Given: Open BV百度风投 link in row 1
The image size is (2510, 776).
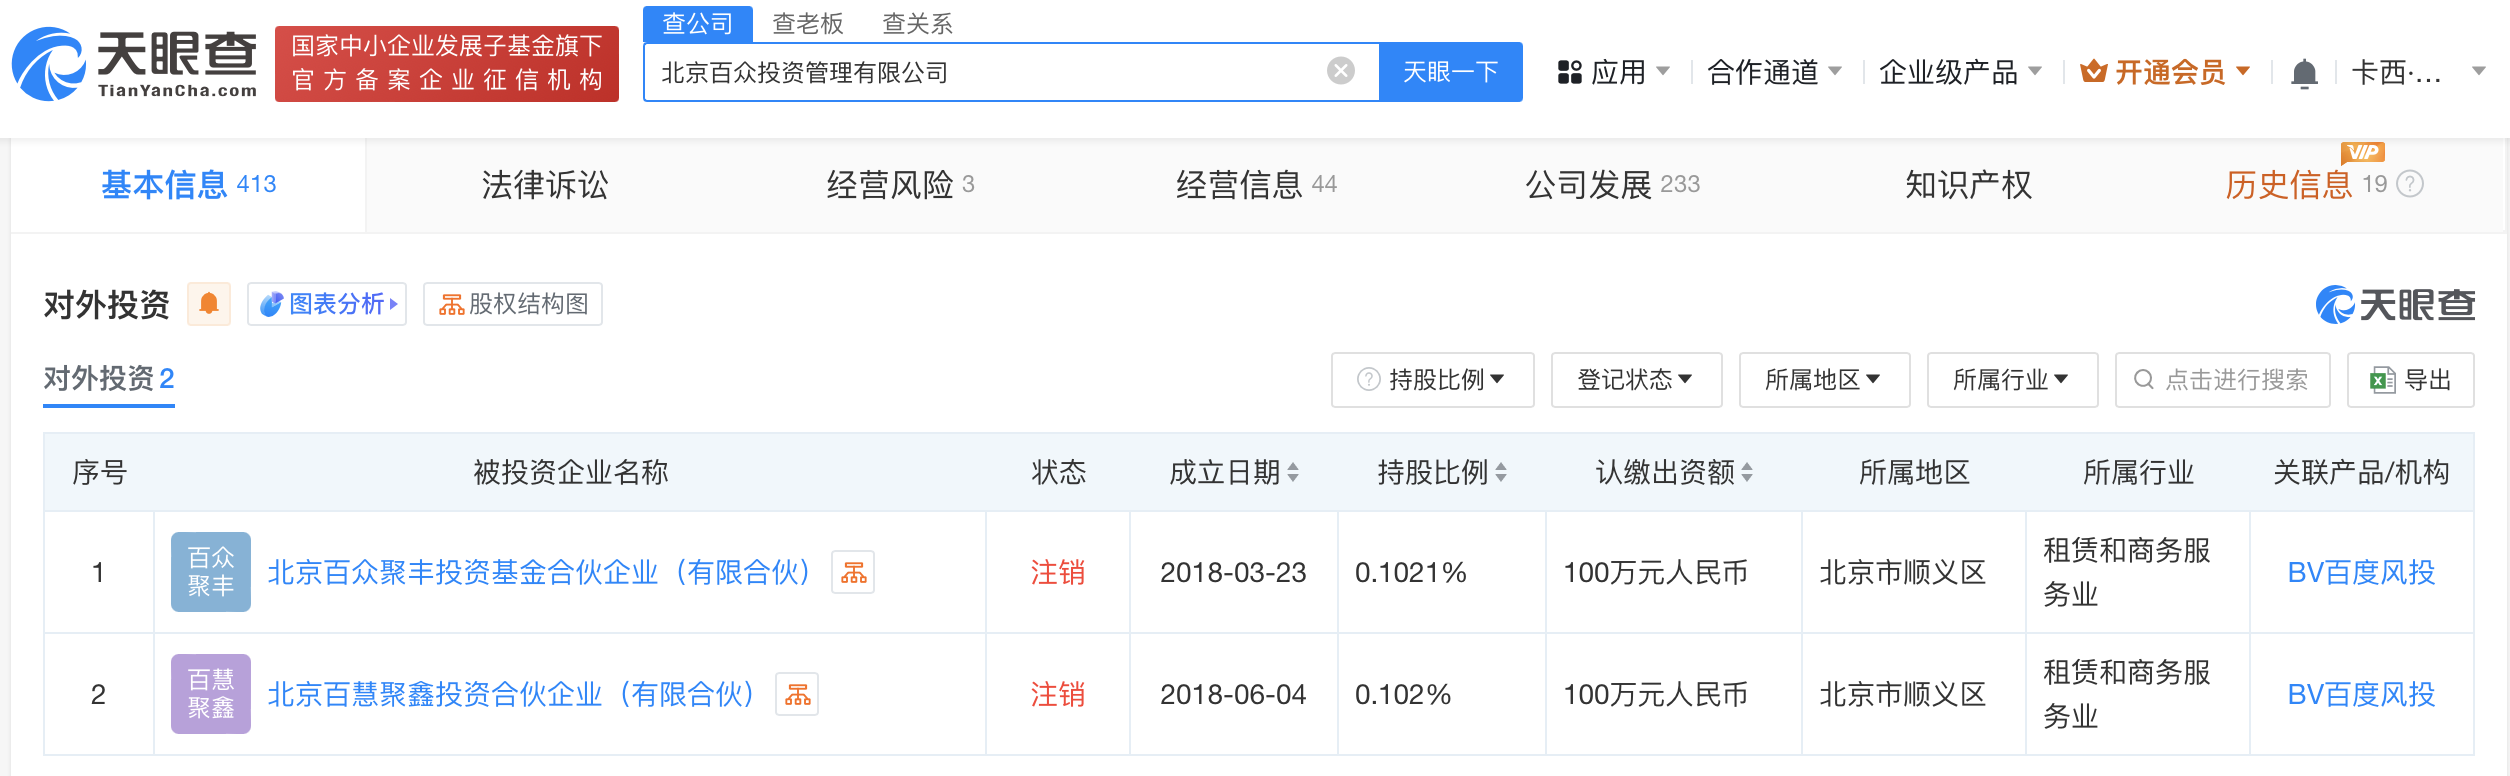Looking at the screenshot, I should point(2361,572).
